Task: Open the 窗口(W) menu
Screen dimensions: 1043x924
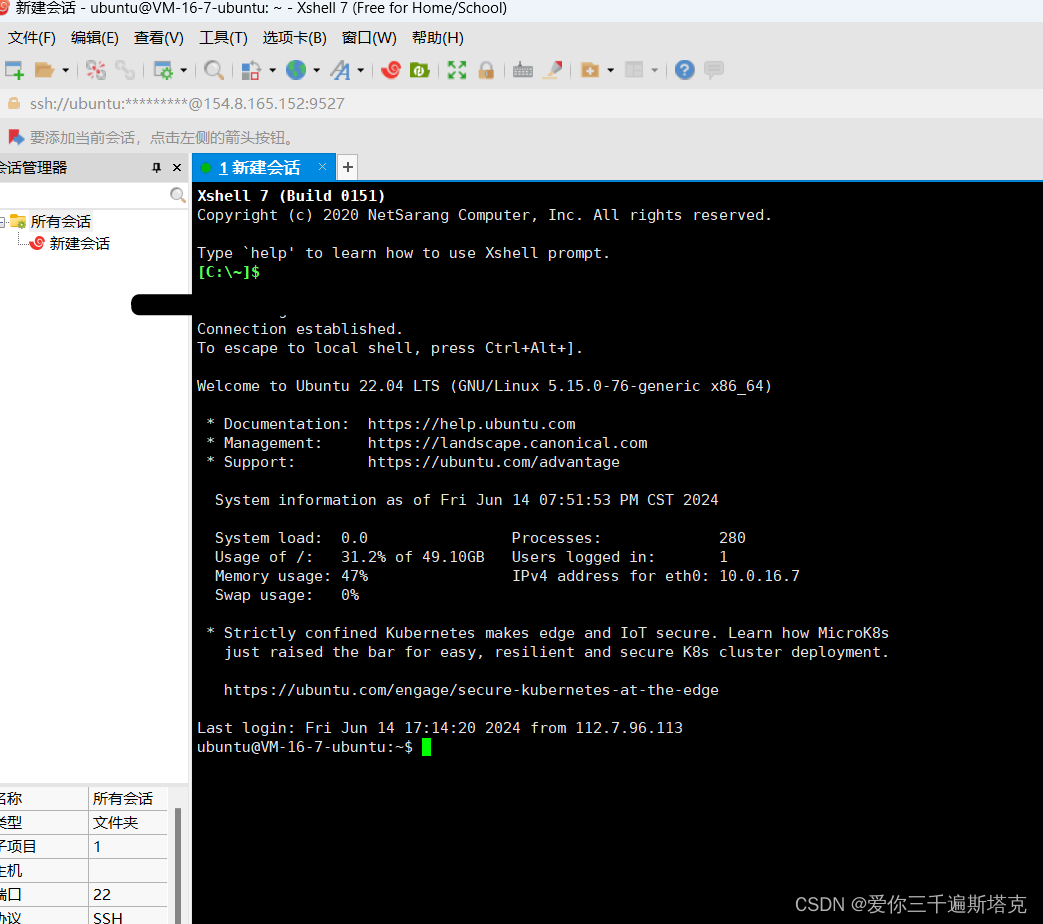Action: [368, 38]
